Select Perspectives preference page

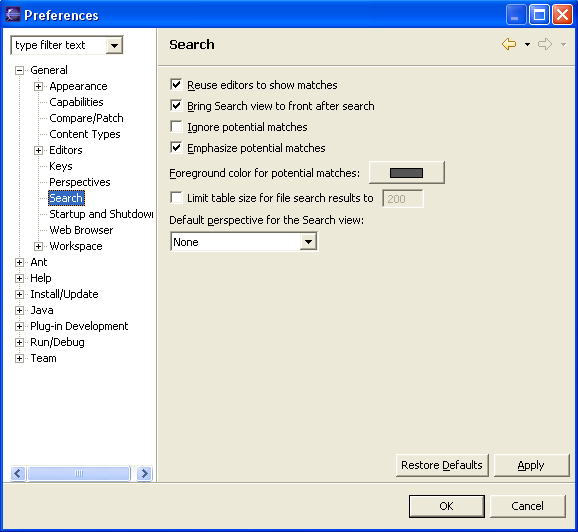pos(80,182)
